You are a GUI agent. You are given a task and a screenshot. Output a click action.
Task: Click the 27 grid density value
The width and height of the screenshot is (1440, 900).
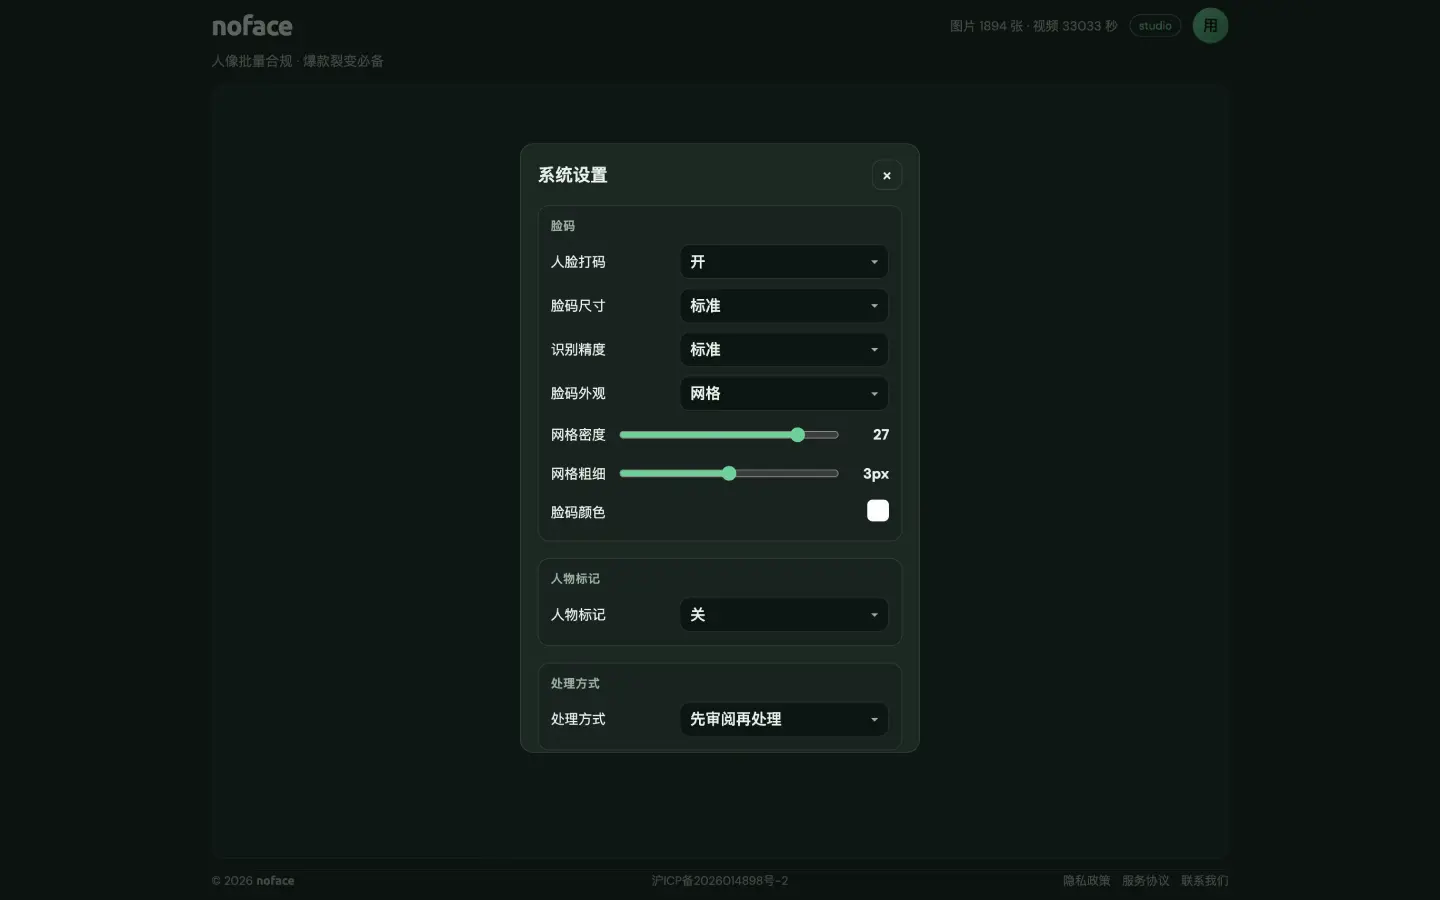[880, 435]
